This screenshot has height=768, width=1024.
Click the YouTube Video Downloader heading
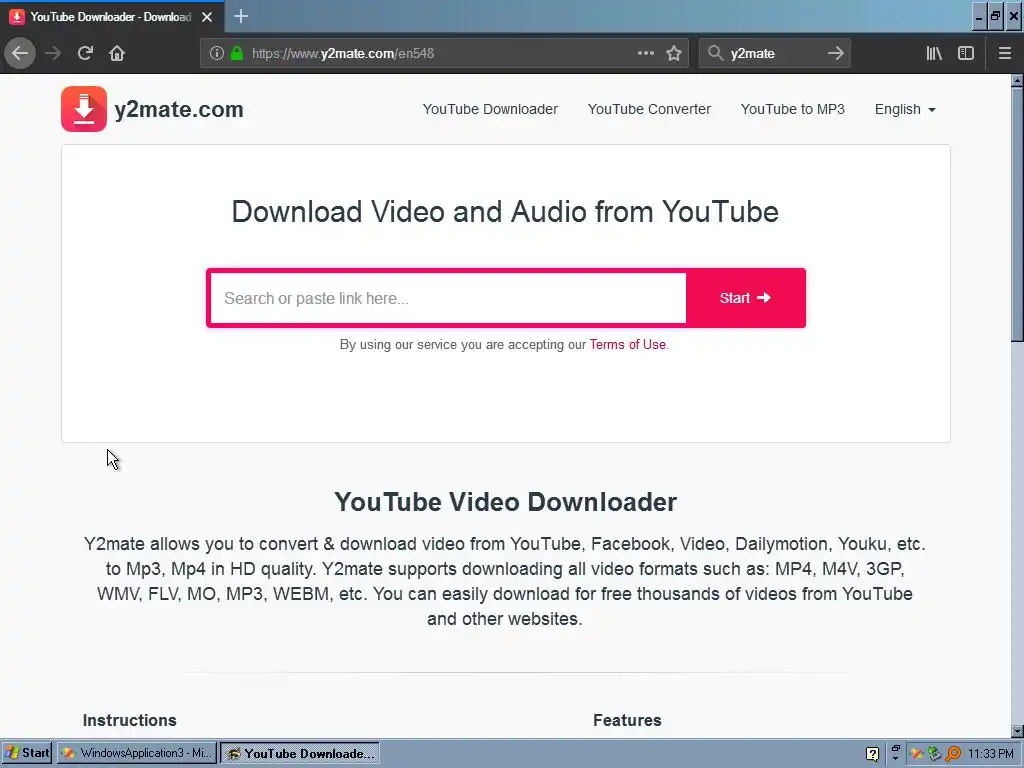pyautogui.click(x=505, y=502)
